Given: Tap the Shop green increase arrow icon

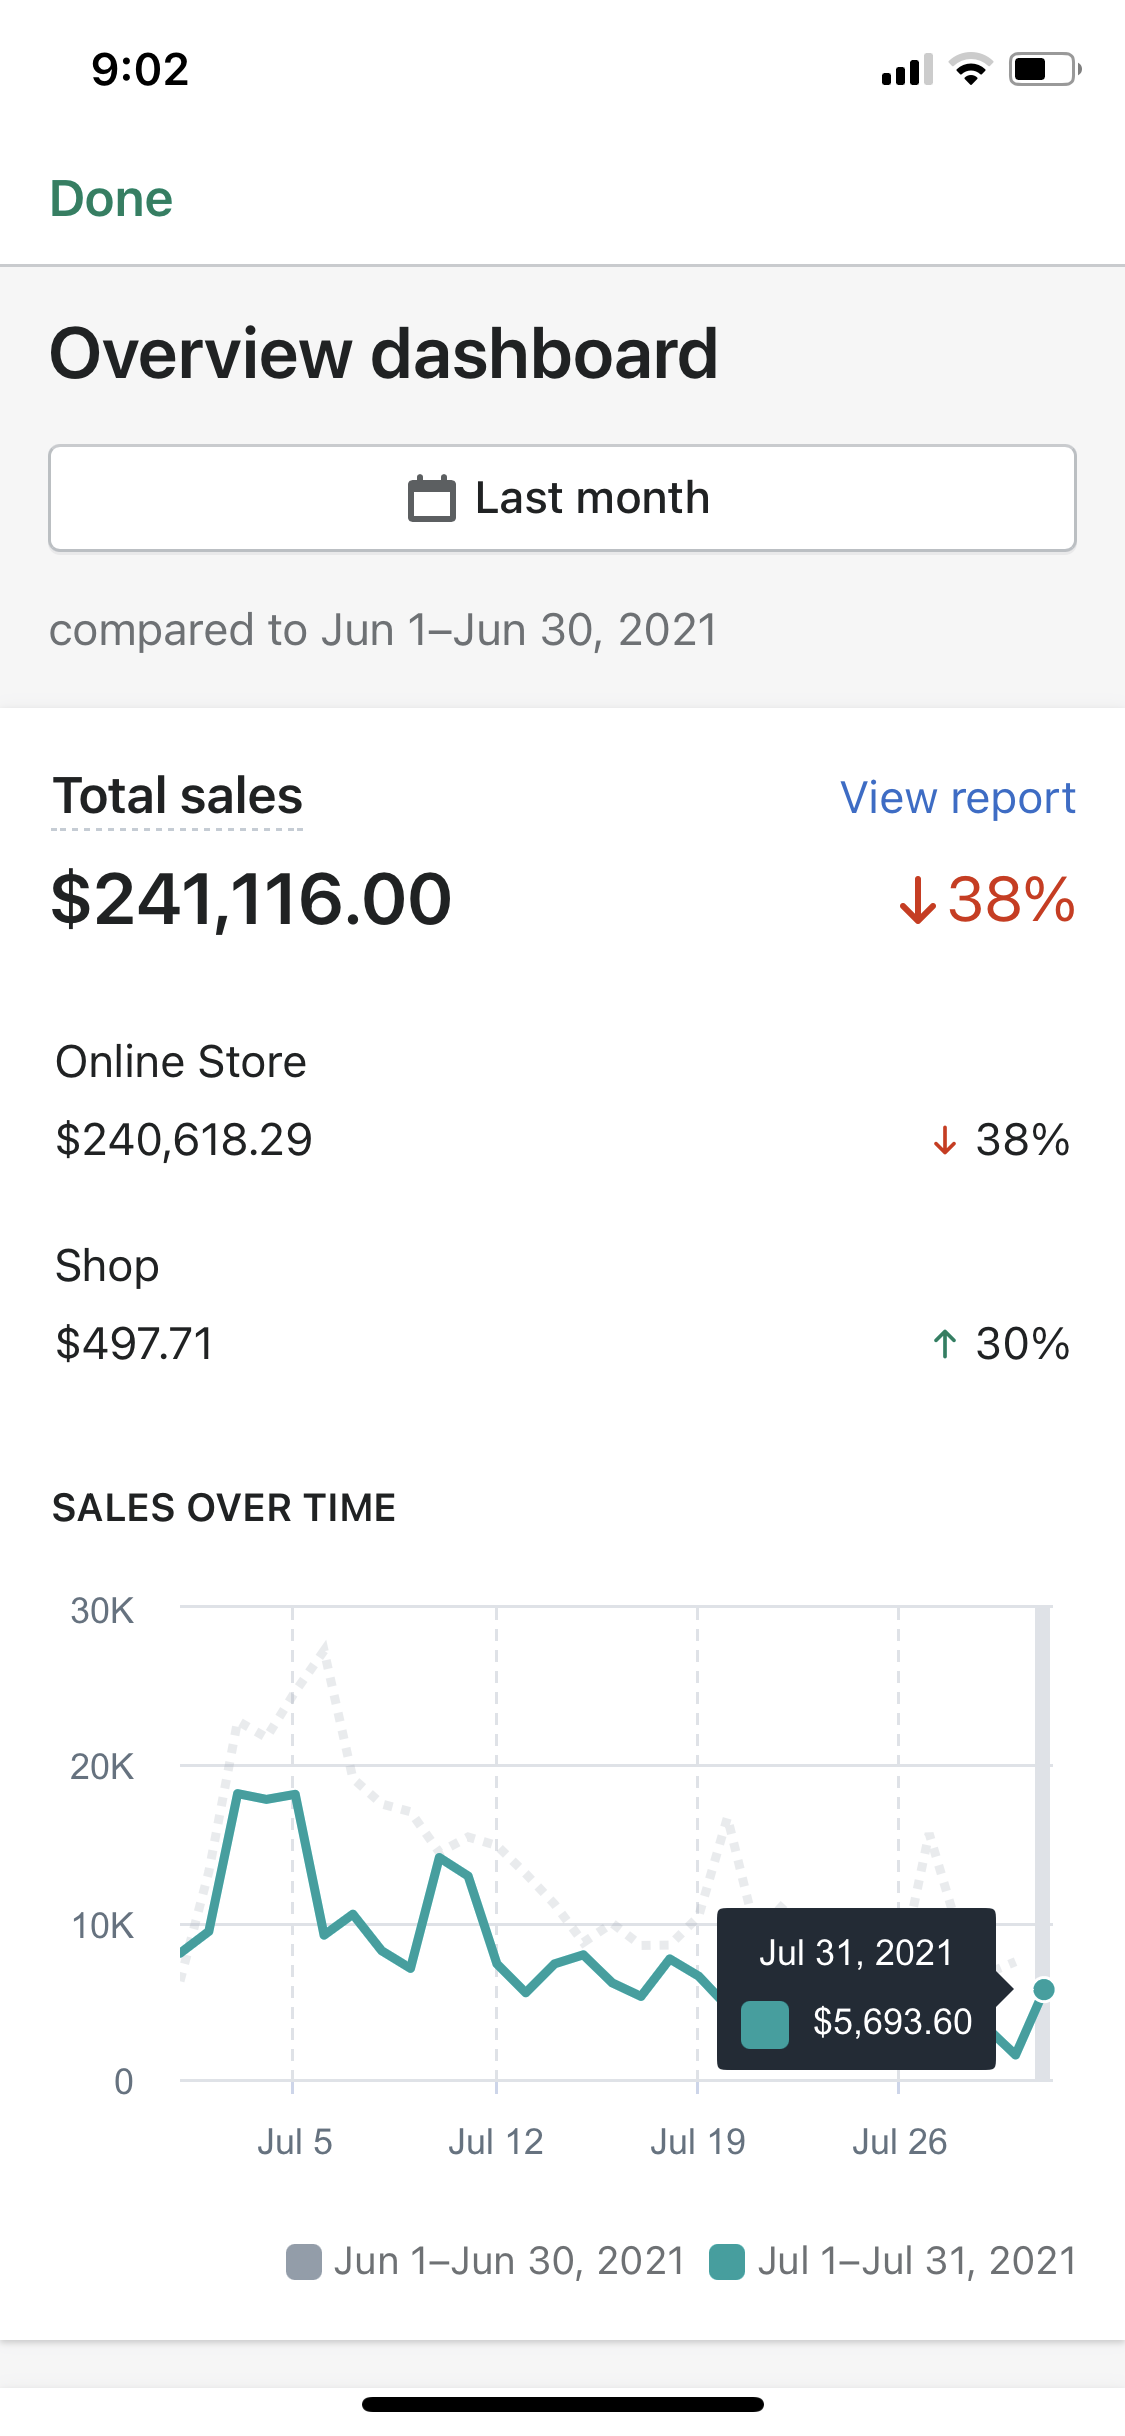Looking at the screenshot, I should tap(945, 1344).
